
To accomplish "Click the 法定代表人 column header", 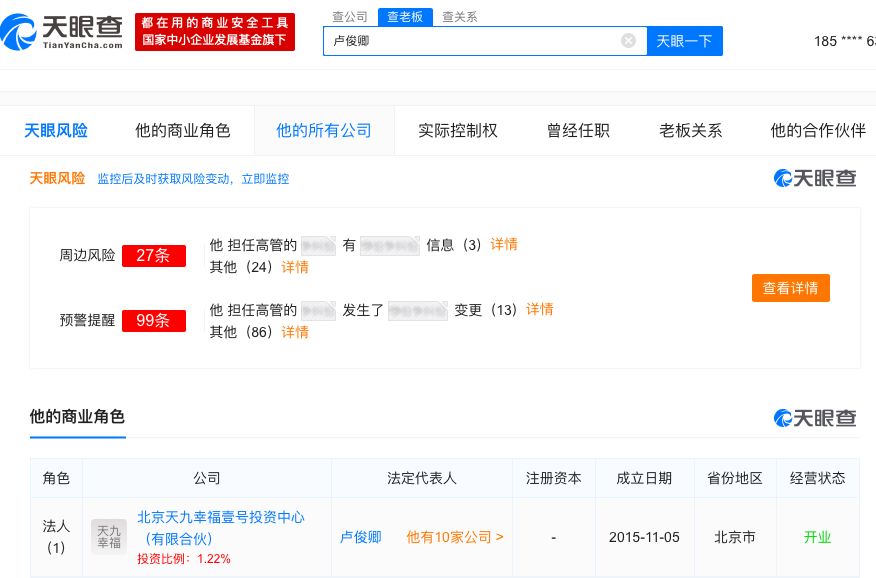I will point(422,478).
